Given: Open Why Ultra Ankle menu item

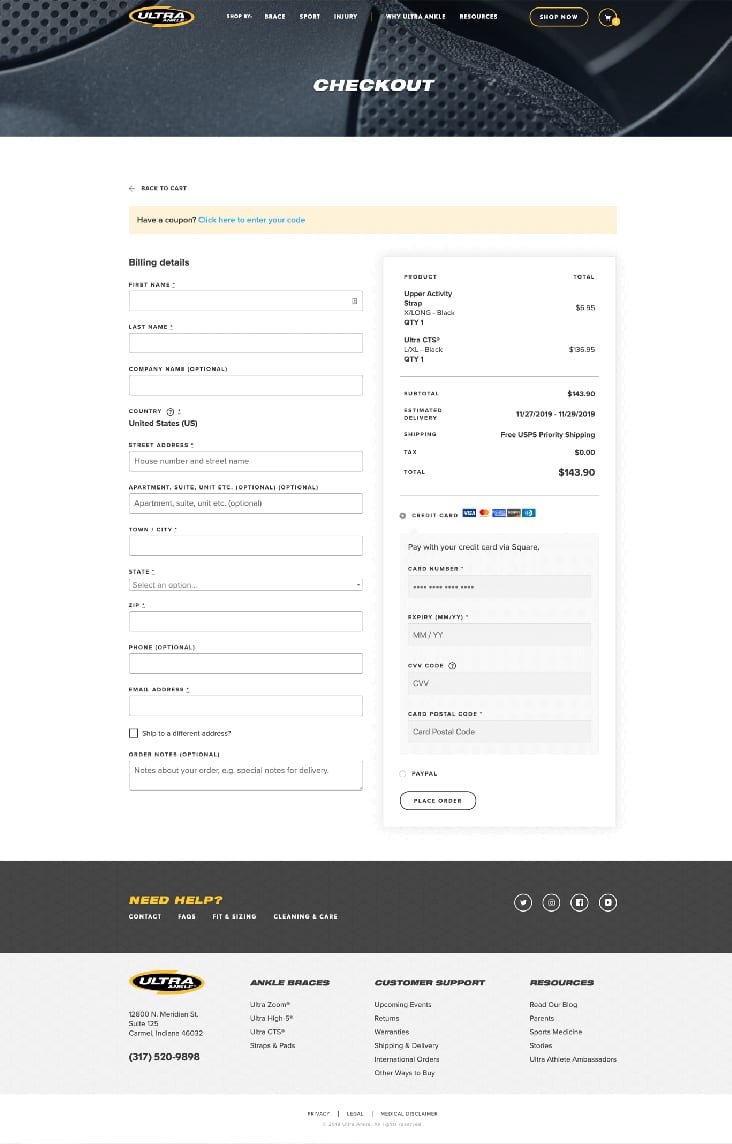Looking at the screenshot, I should click(x=415, y=16).
